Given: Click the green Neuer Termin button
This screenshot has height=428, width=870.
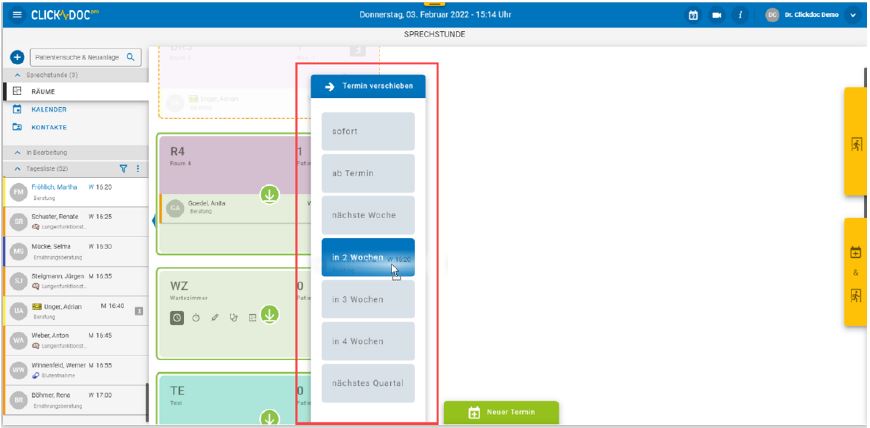Looking at the screenshot, I should 500,413.
